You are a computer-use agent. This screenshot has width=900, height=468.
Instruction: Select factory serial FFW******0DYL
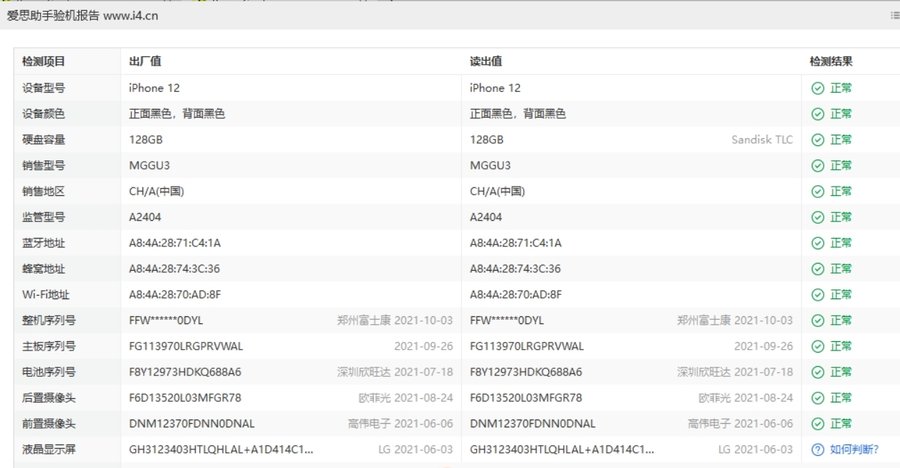[x=166, y=320]
